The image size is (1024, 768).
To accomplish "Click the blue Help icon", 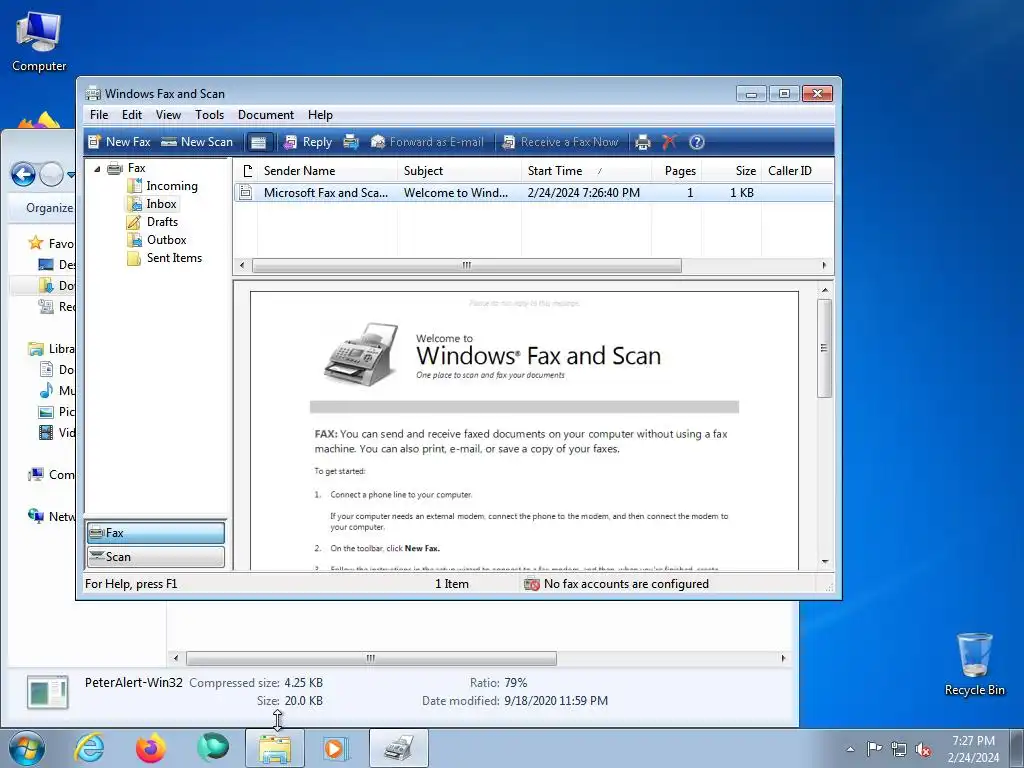I will (697, 142).
